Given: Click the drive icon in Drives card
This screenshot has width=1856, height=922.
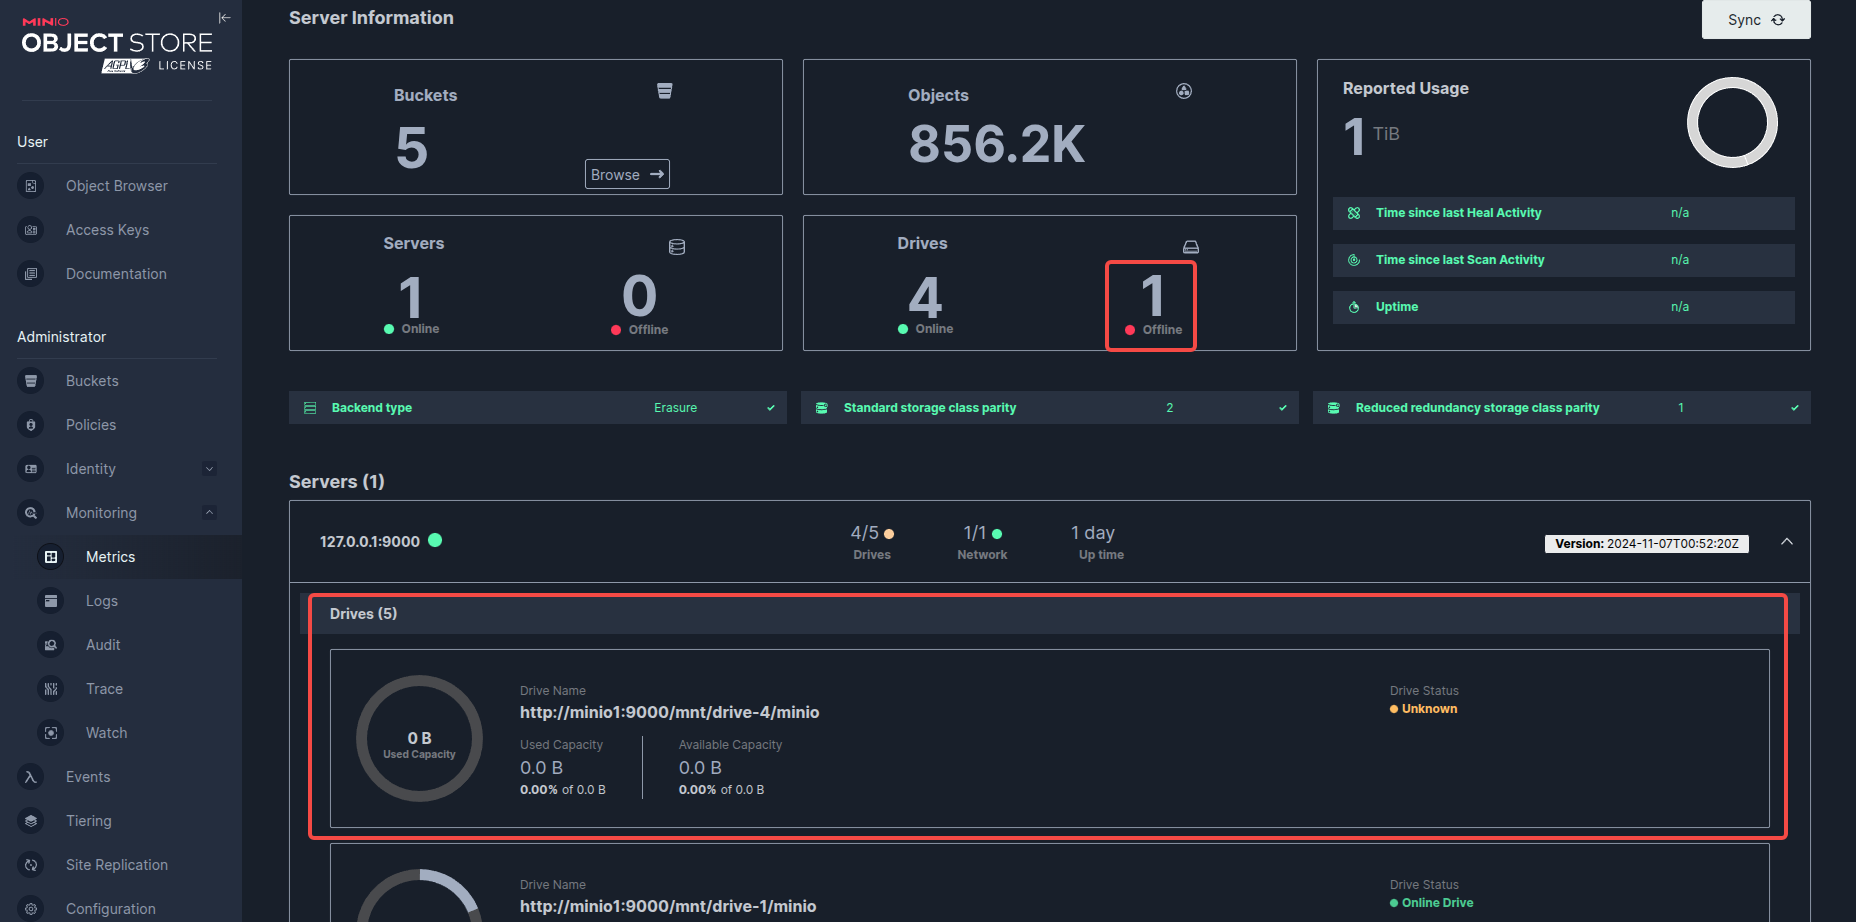Looking at the screenshot, I should click(x=1191, y=247).
